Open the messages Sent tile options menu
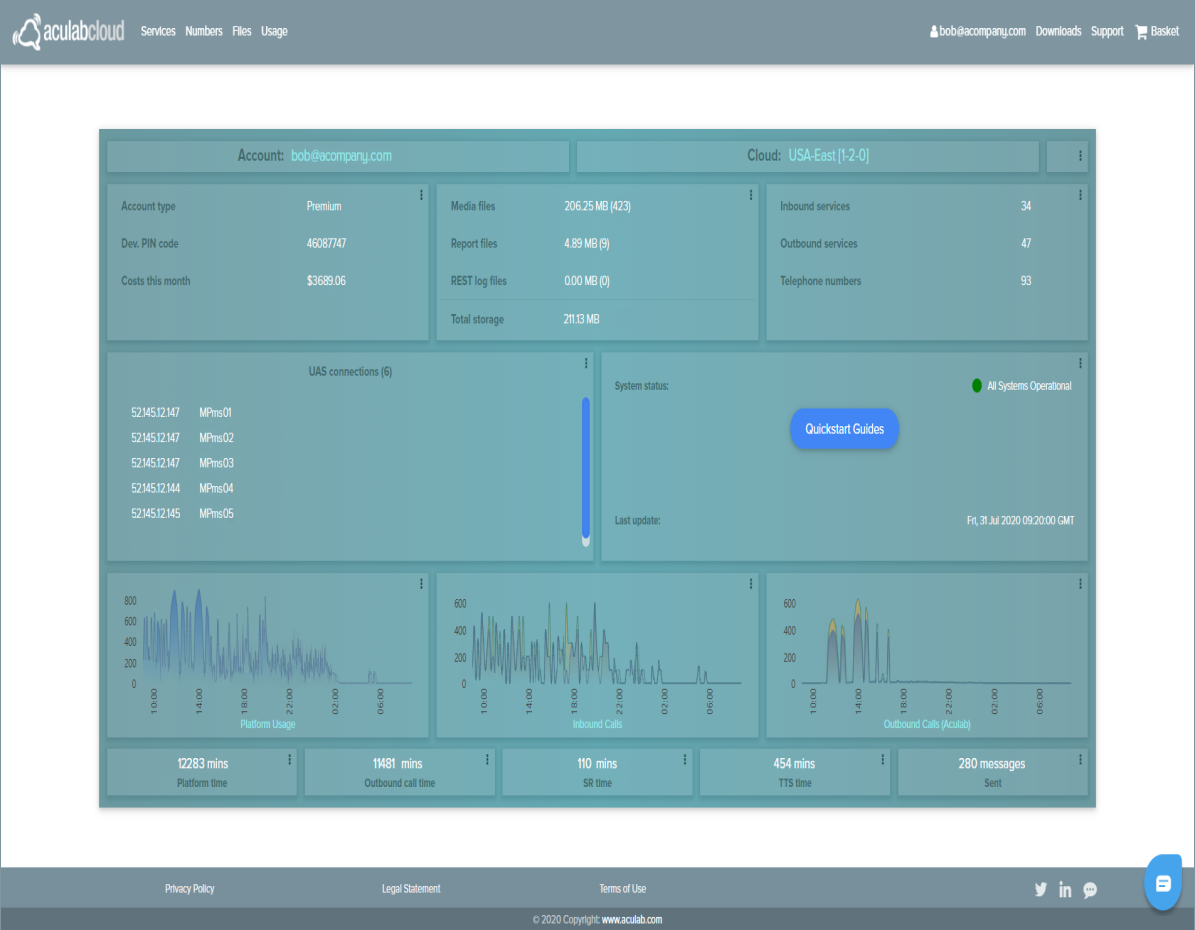1195x930 pixels. point(1080,759)
